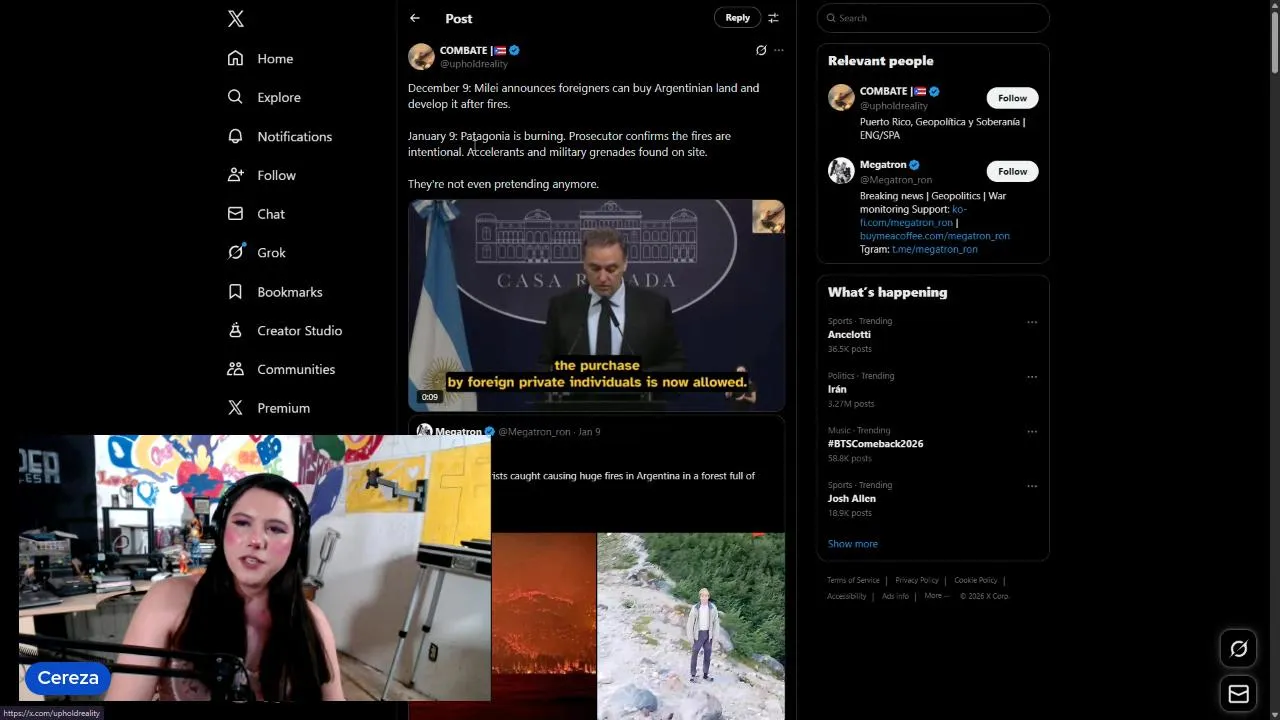Click Grok icon on COMBATE post
The width and height of the screenshot is (1280, 720).
[761, 50]
